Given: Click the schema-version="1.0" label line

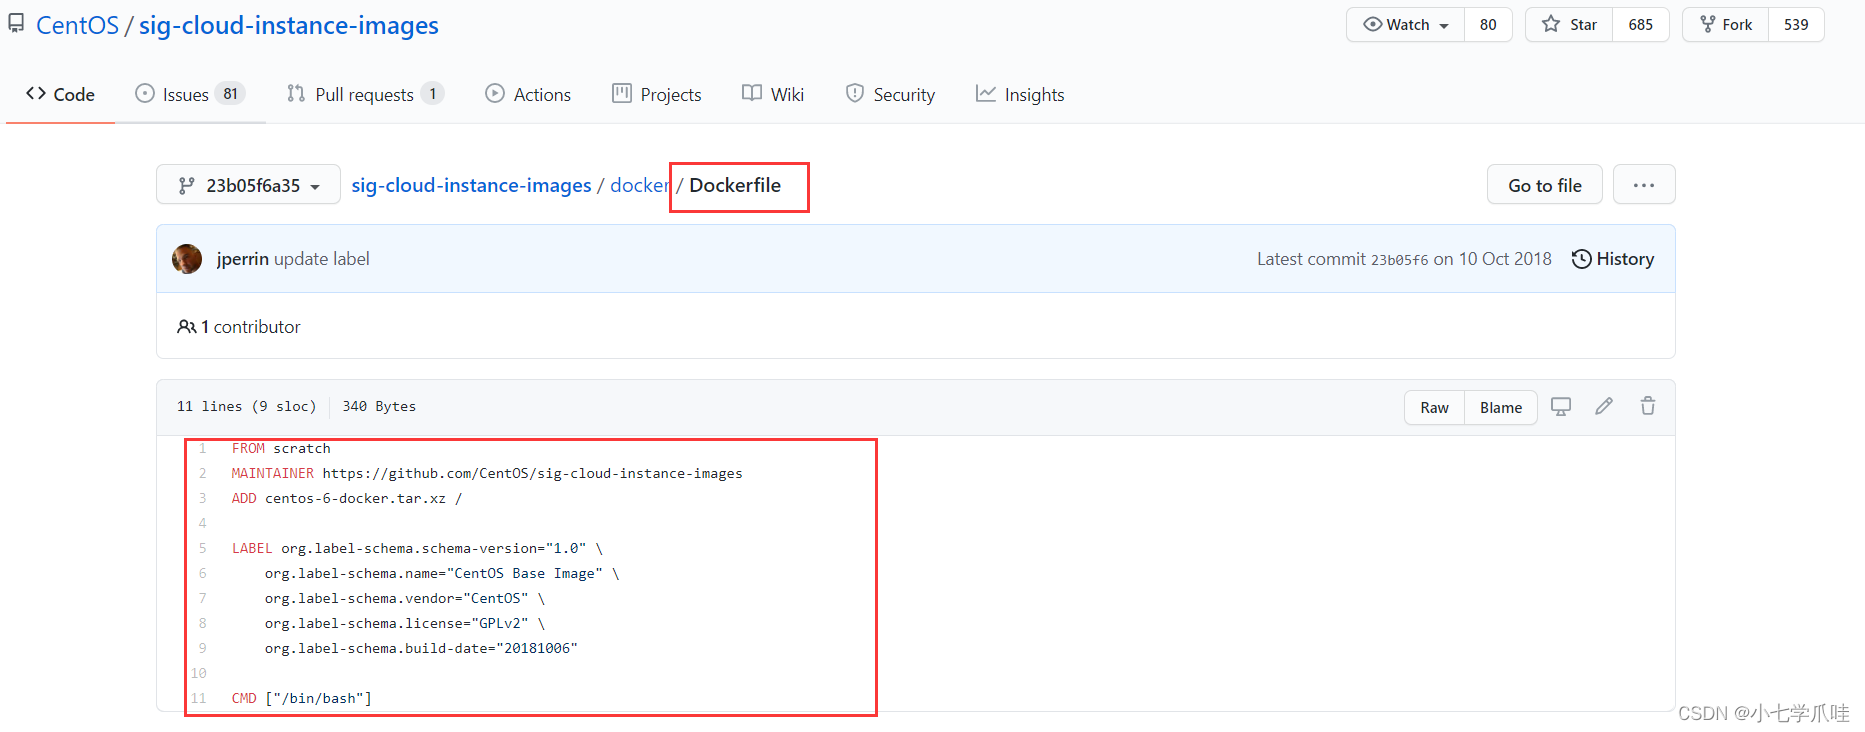Looking at the screenshot, I should 417,548.
